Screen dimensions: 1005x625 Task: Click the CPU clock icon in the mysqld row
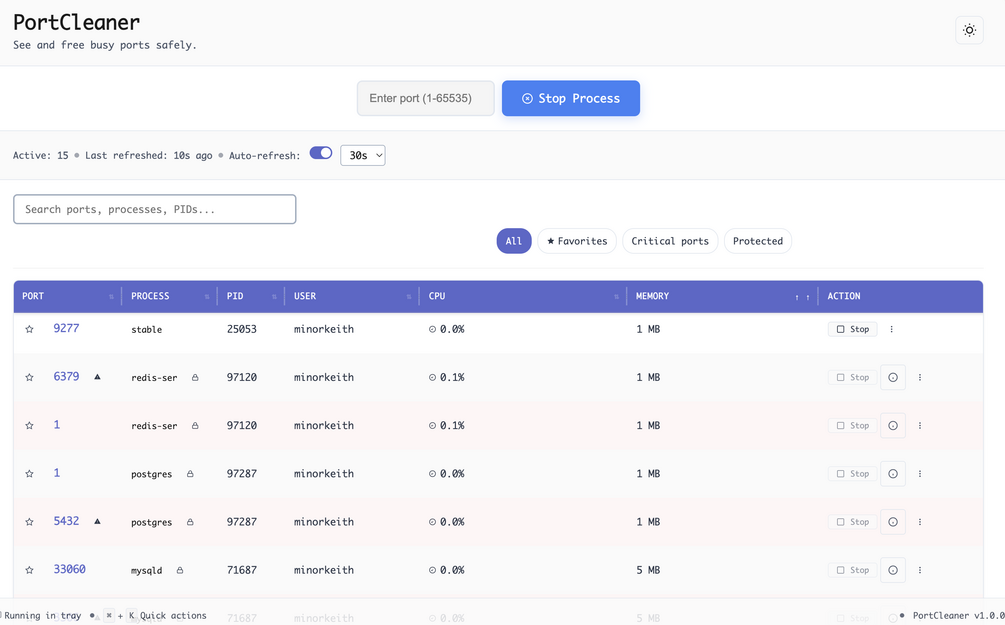pos(433,570)
